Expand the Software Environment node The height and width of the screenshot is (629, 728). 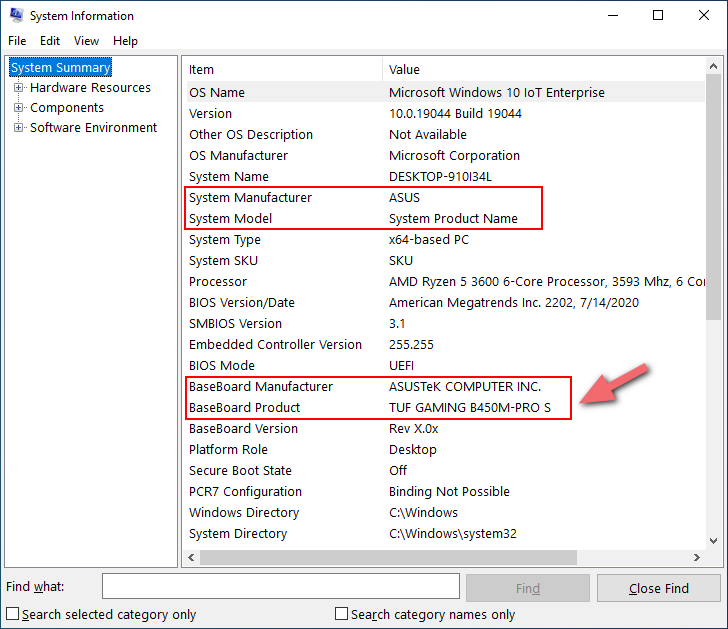point(18,127)
